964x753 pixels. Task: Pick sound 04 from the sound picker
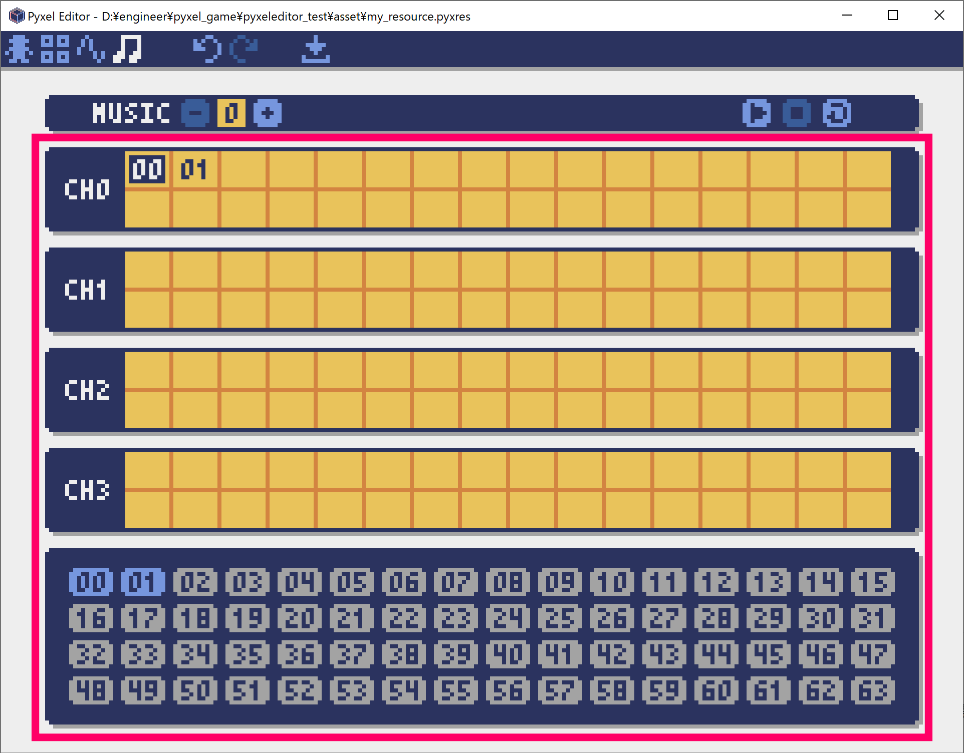[300, 582]
